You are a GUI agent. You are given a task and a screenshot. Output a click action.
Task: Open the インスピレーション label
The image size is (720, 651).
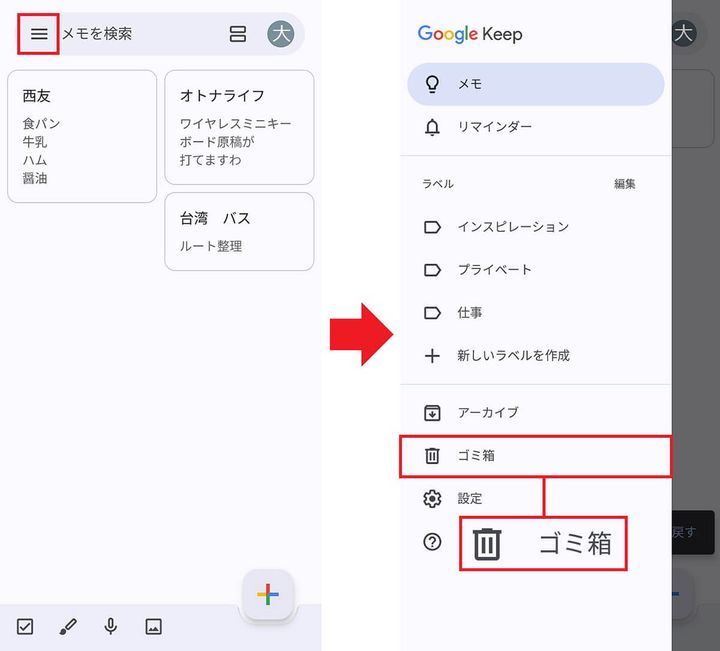tap(536, 227)
